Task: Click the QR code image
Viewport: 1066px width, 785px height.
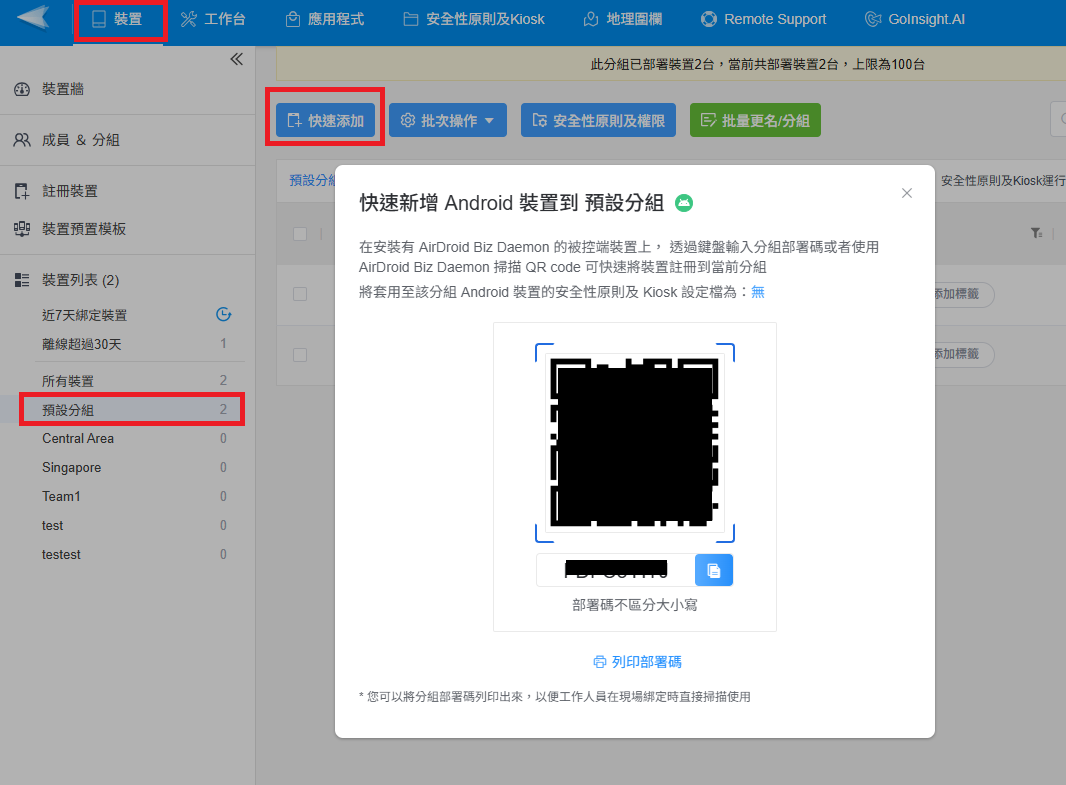Action: coord(635,442)
